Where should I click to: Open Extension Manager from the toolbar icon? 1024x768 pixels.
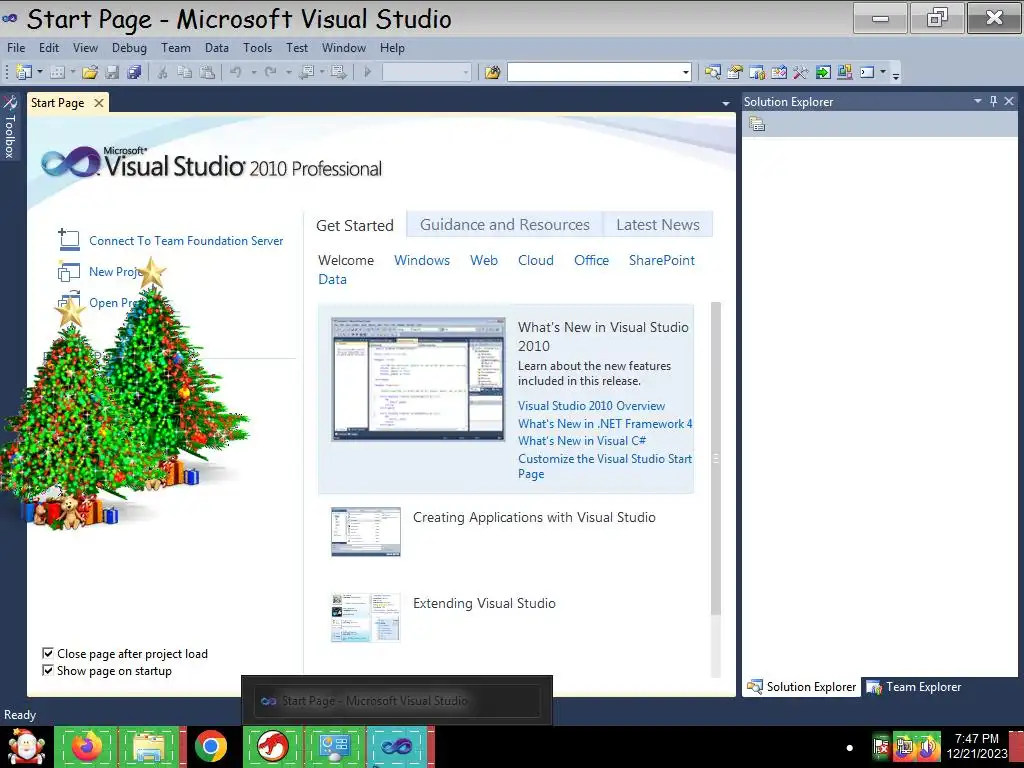[x=845, y=72]
